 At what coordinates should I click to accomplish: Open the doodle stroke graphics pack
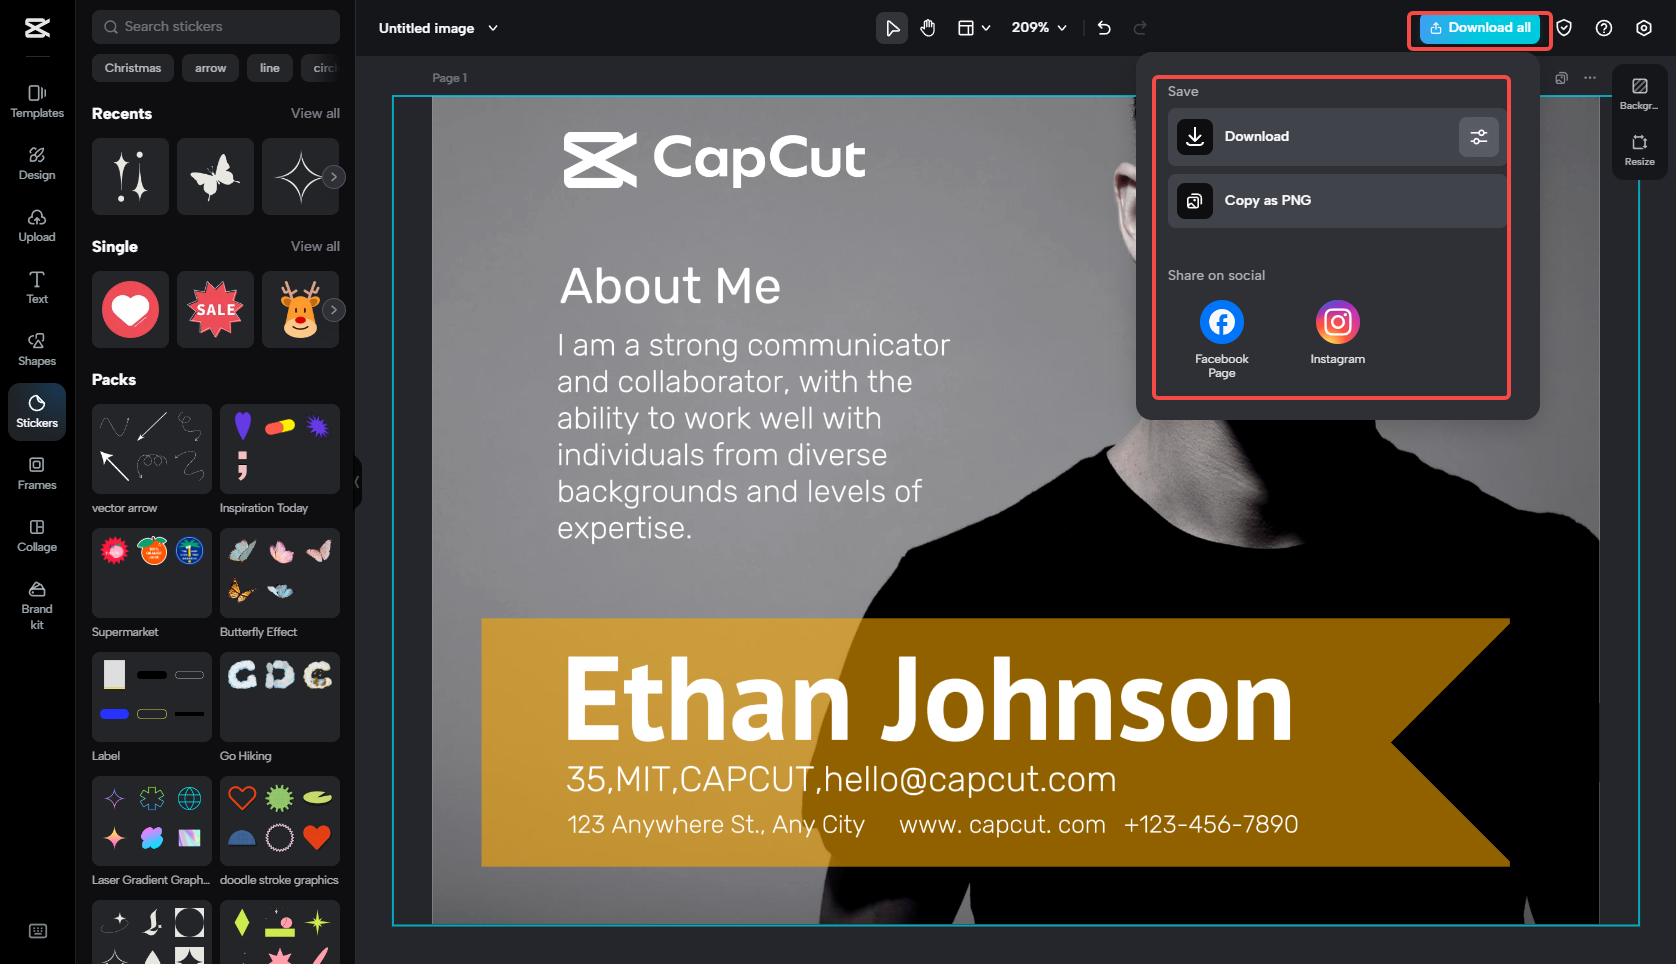click(x=280, y=821)
